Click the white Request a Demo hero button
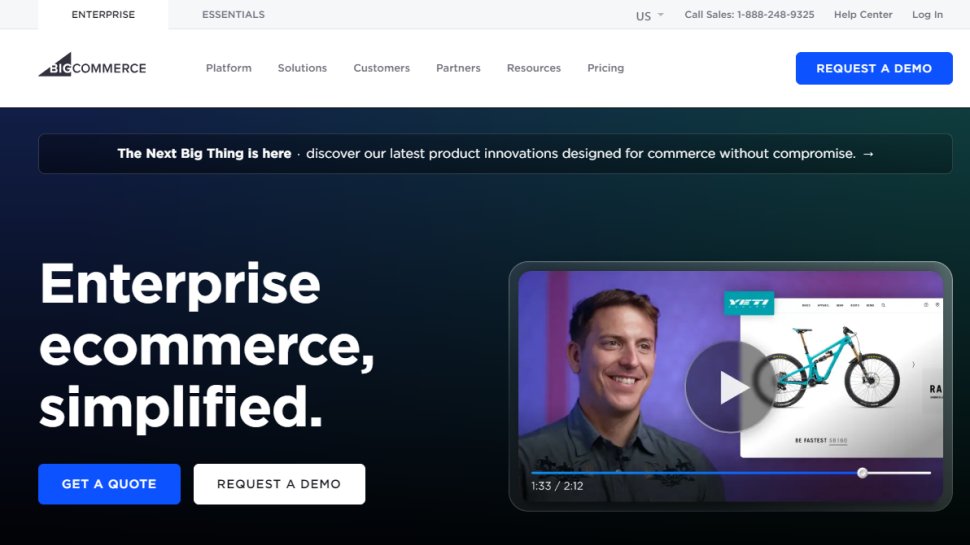The width and height of the screenshot is (970, 545). [279, 484]
